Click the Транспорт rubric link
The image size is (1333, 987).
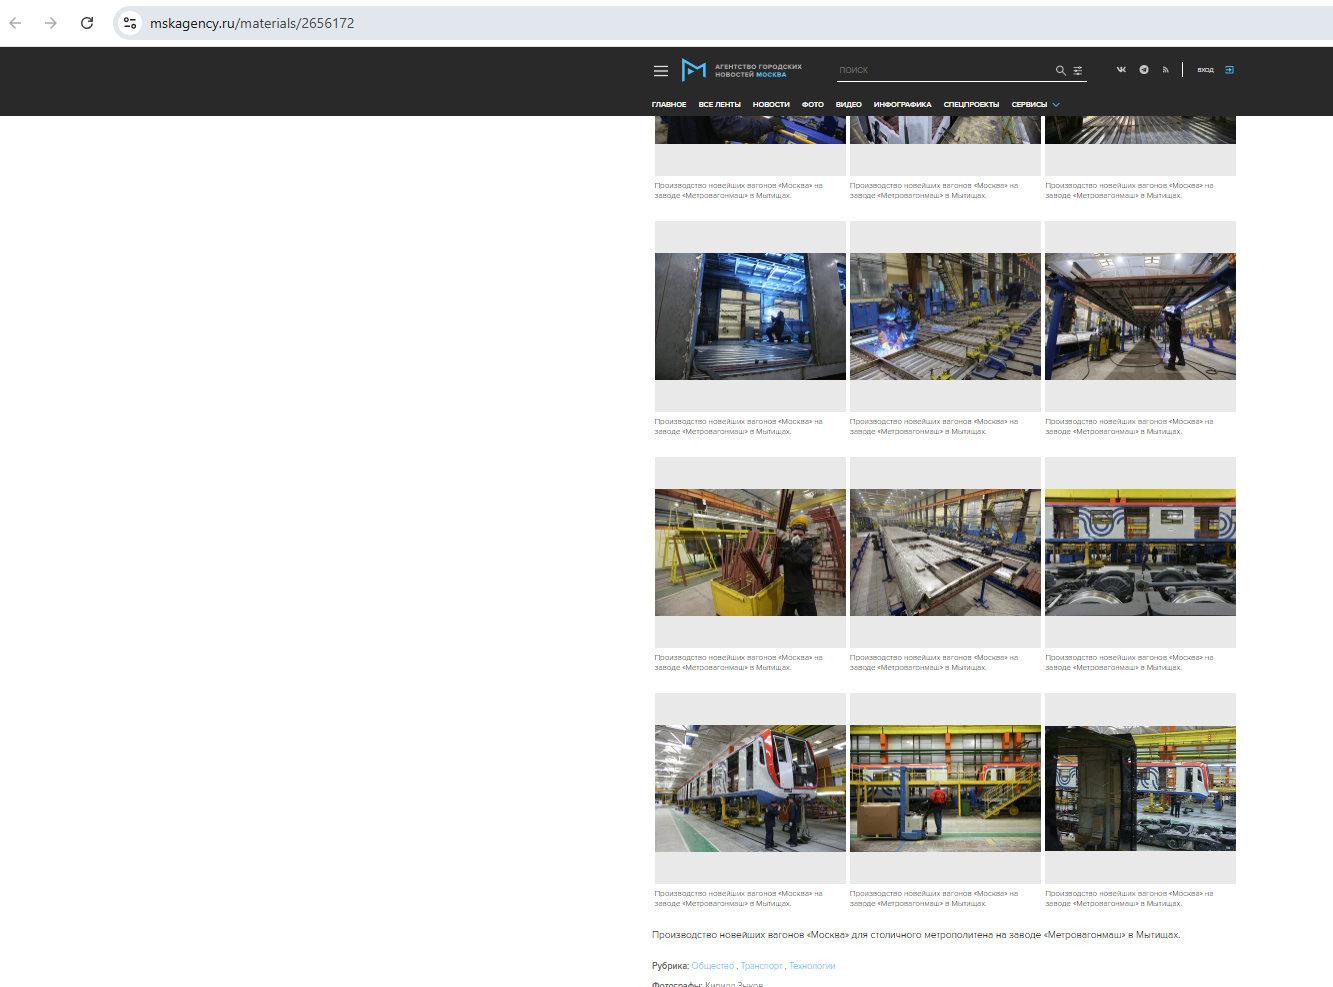tap(761, 966)
